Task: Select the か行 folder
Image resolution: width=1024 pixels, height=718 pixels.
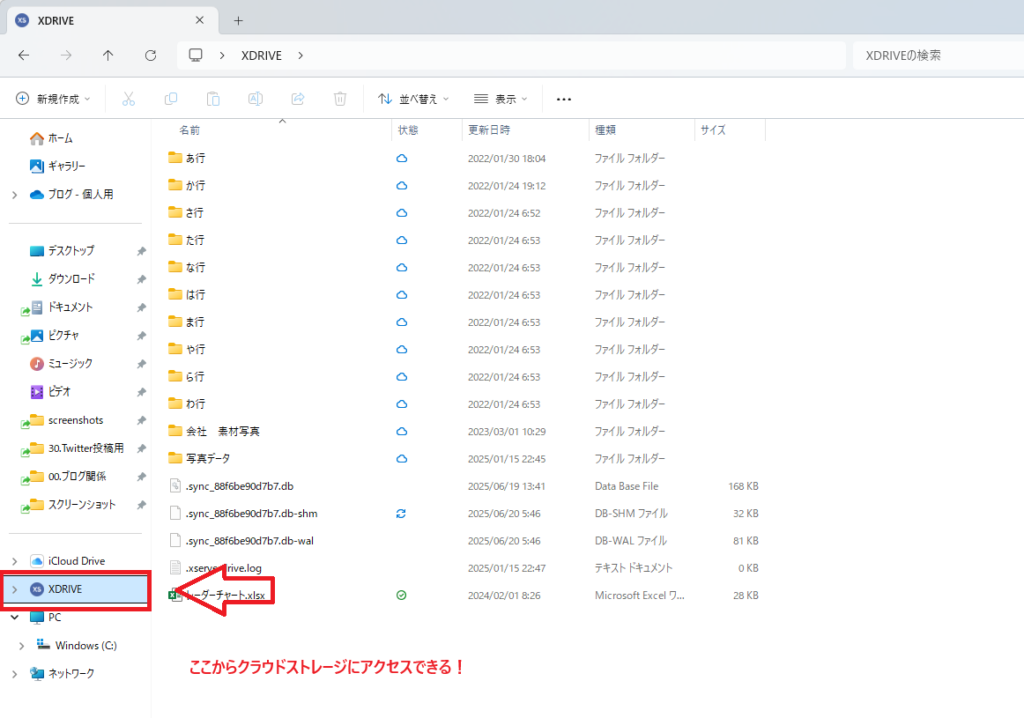Action: coord(187,186)
